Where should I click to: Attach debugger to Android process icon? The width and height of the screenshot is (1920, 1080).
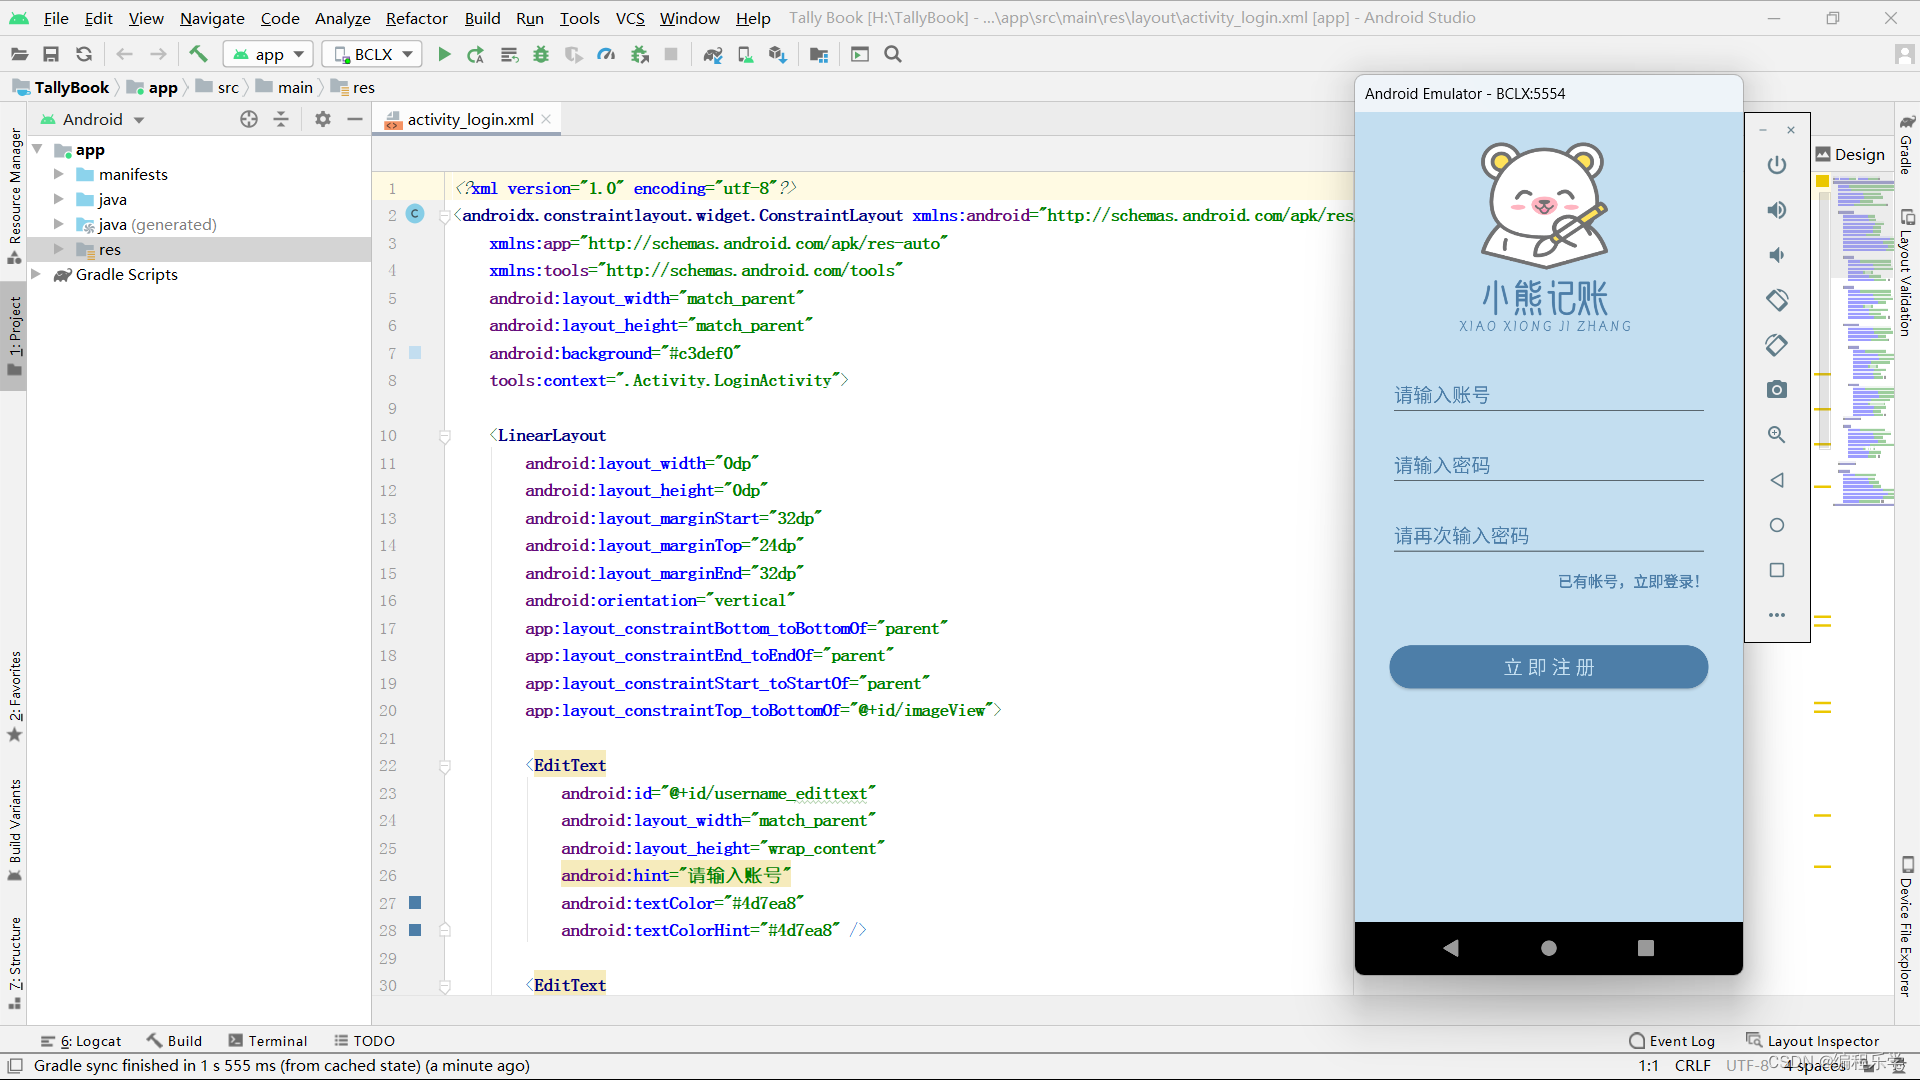[639, 54]
